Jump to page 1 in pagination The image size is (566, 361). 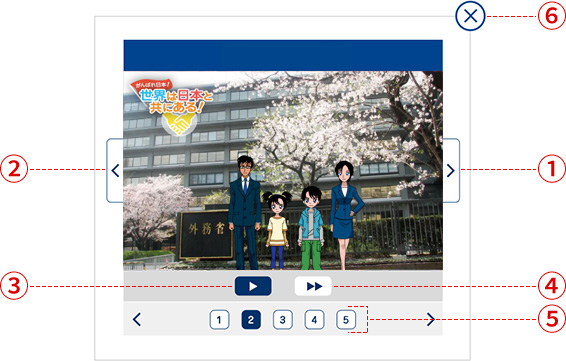219,319
